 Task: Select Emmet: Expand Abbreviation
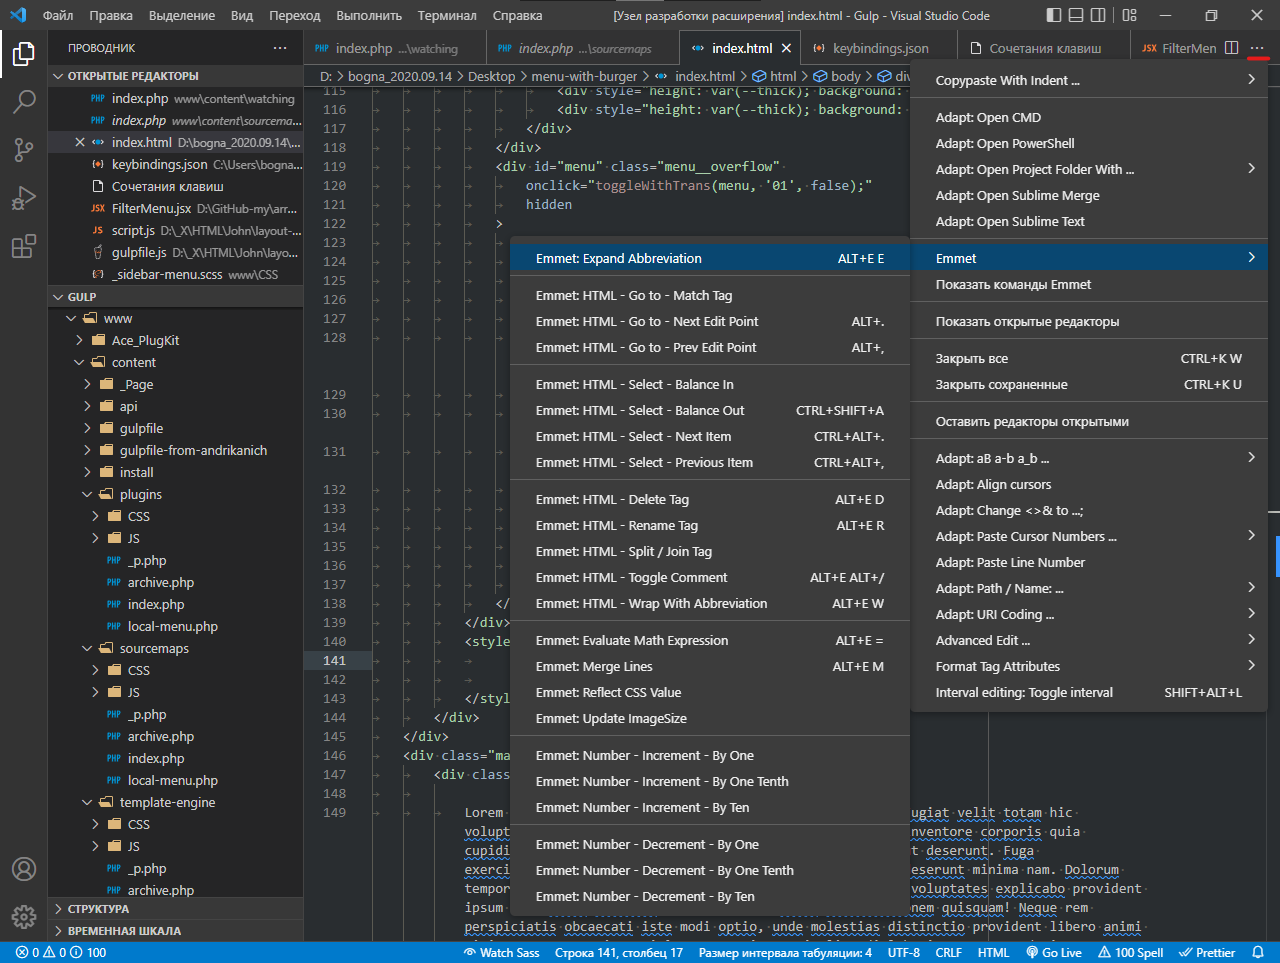coord(710,259)
